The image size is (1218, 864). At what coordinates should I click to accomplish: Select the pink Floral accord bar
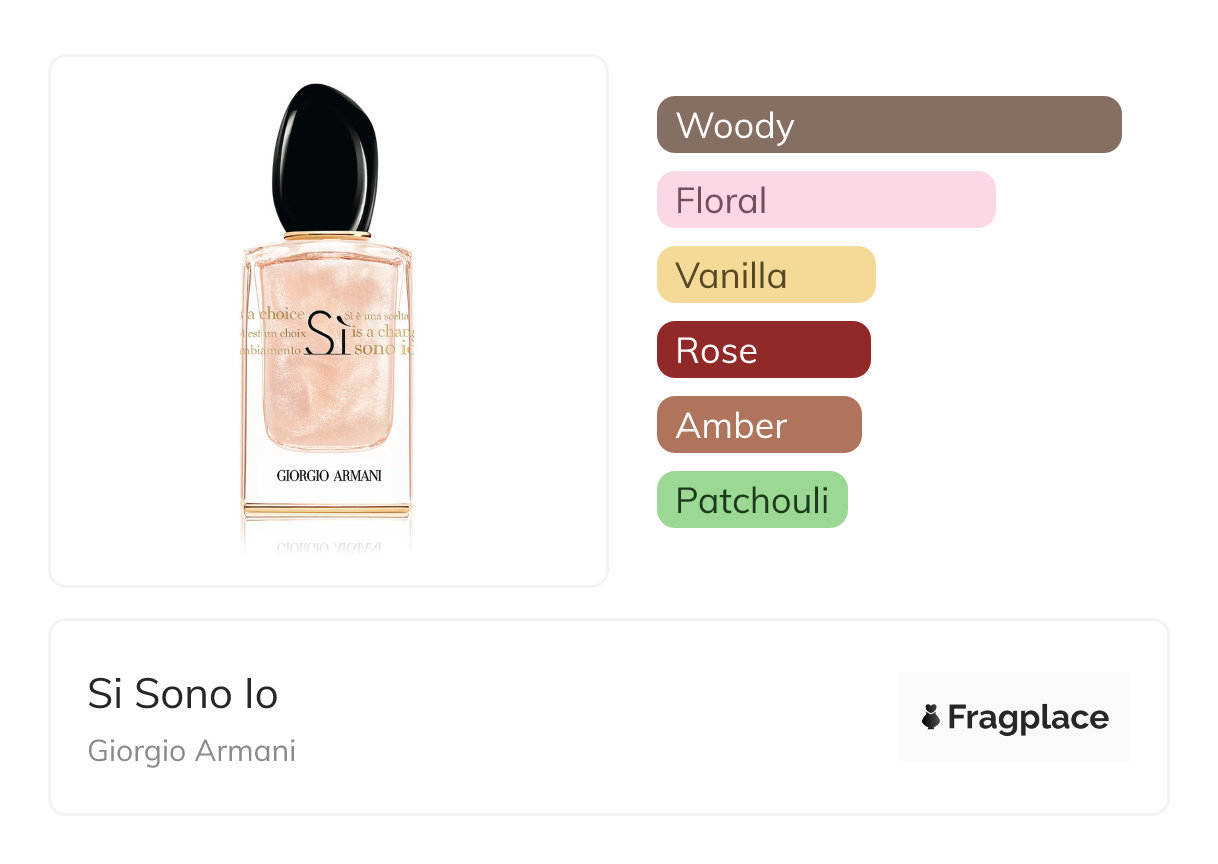pyautogui.click(x=825, y=200)
